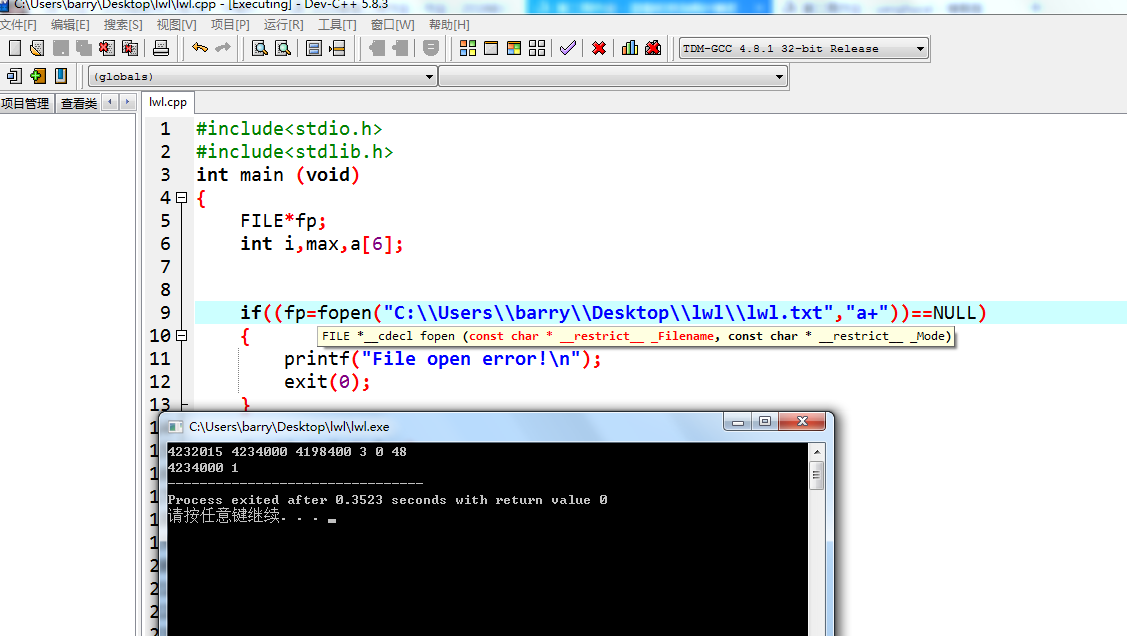Click the purple checkmark Debug icon

[x=568, y=48]
